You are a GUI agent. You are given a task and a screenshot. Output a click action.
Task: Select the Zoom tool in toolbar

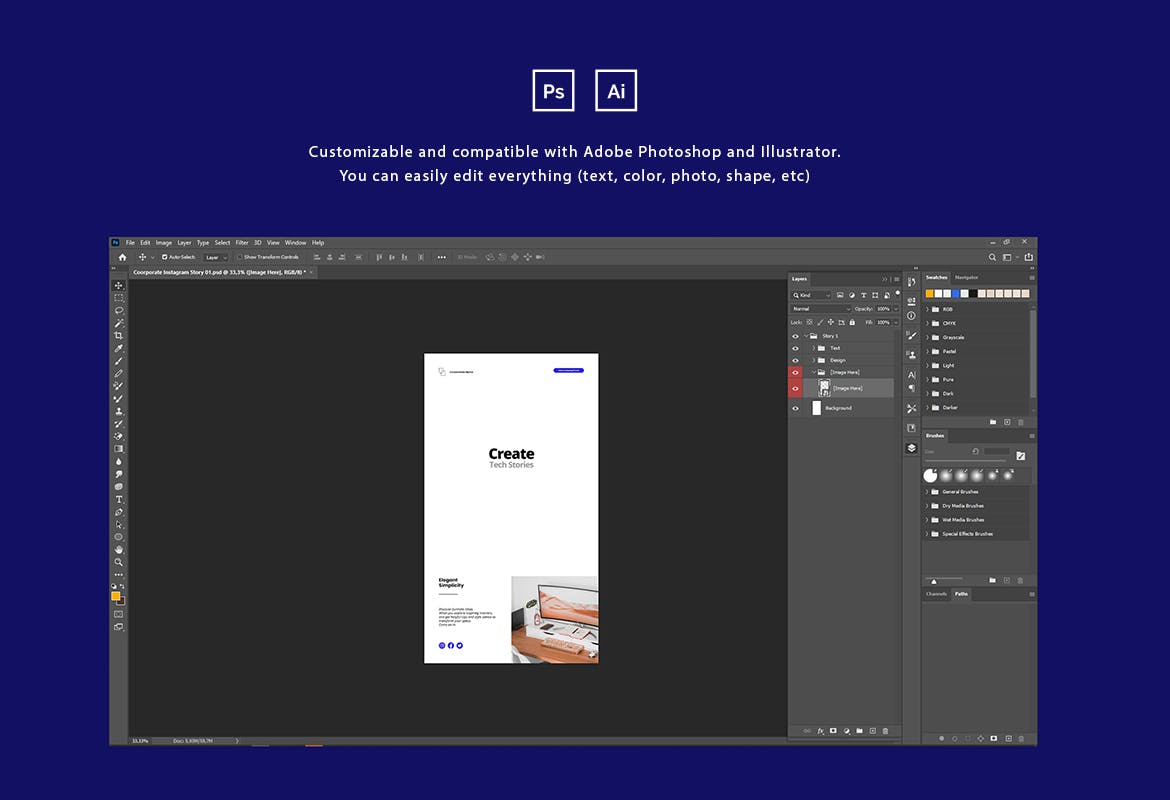(x=119, y=562)
